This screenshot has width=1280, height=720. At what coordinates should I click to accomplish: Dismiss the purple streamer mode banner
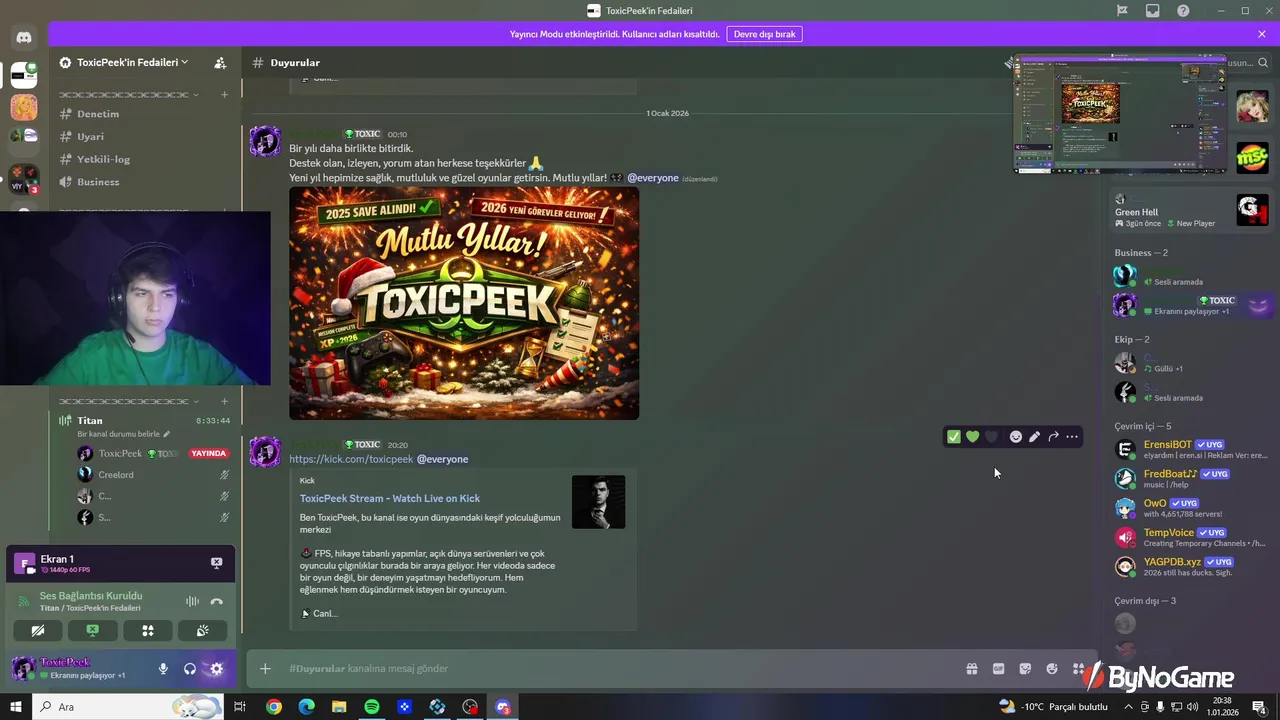click(1262, 34)
